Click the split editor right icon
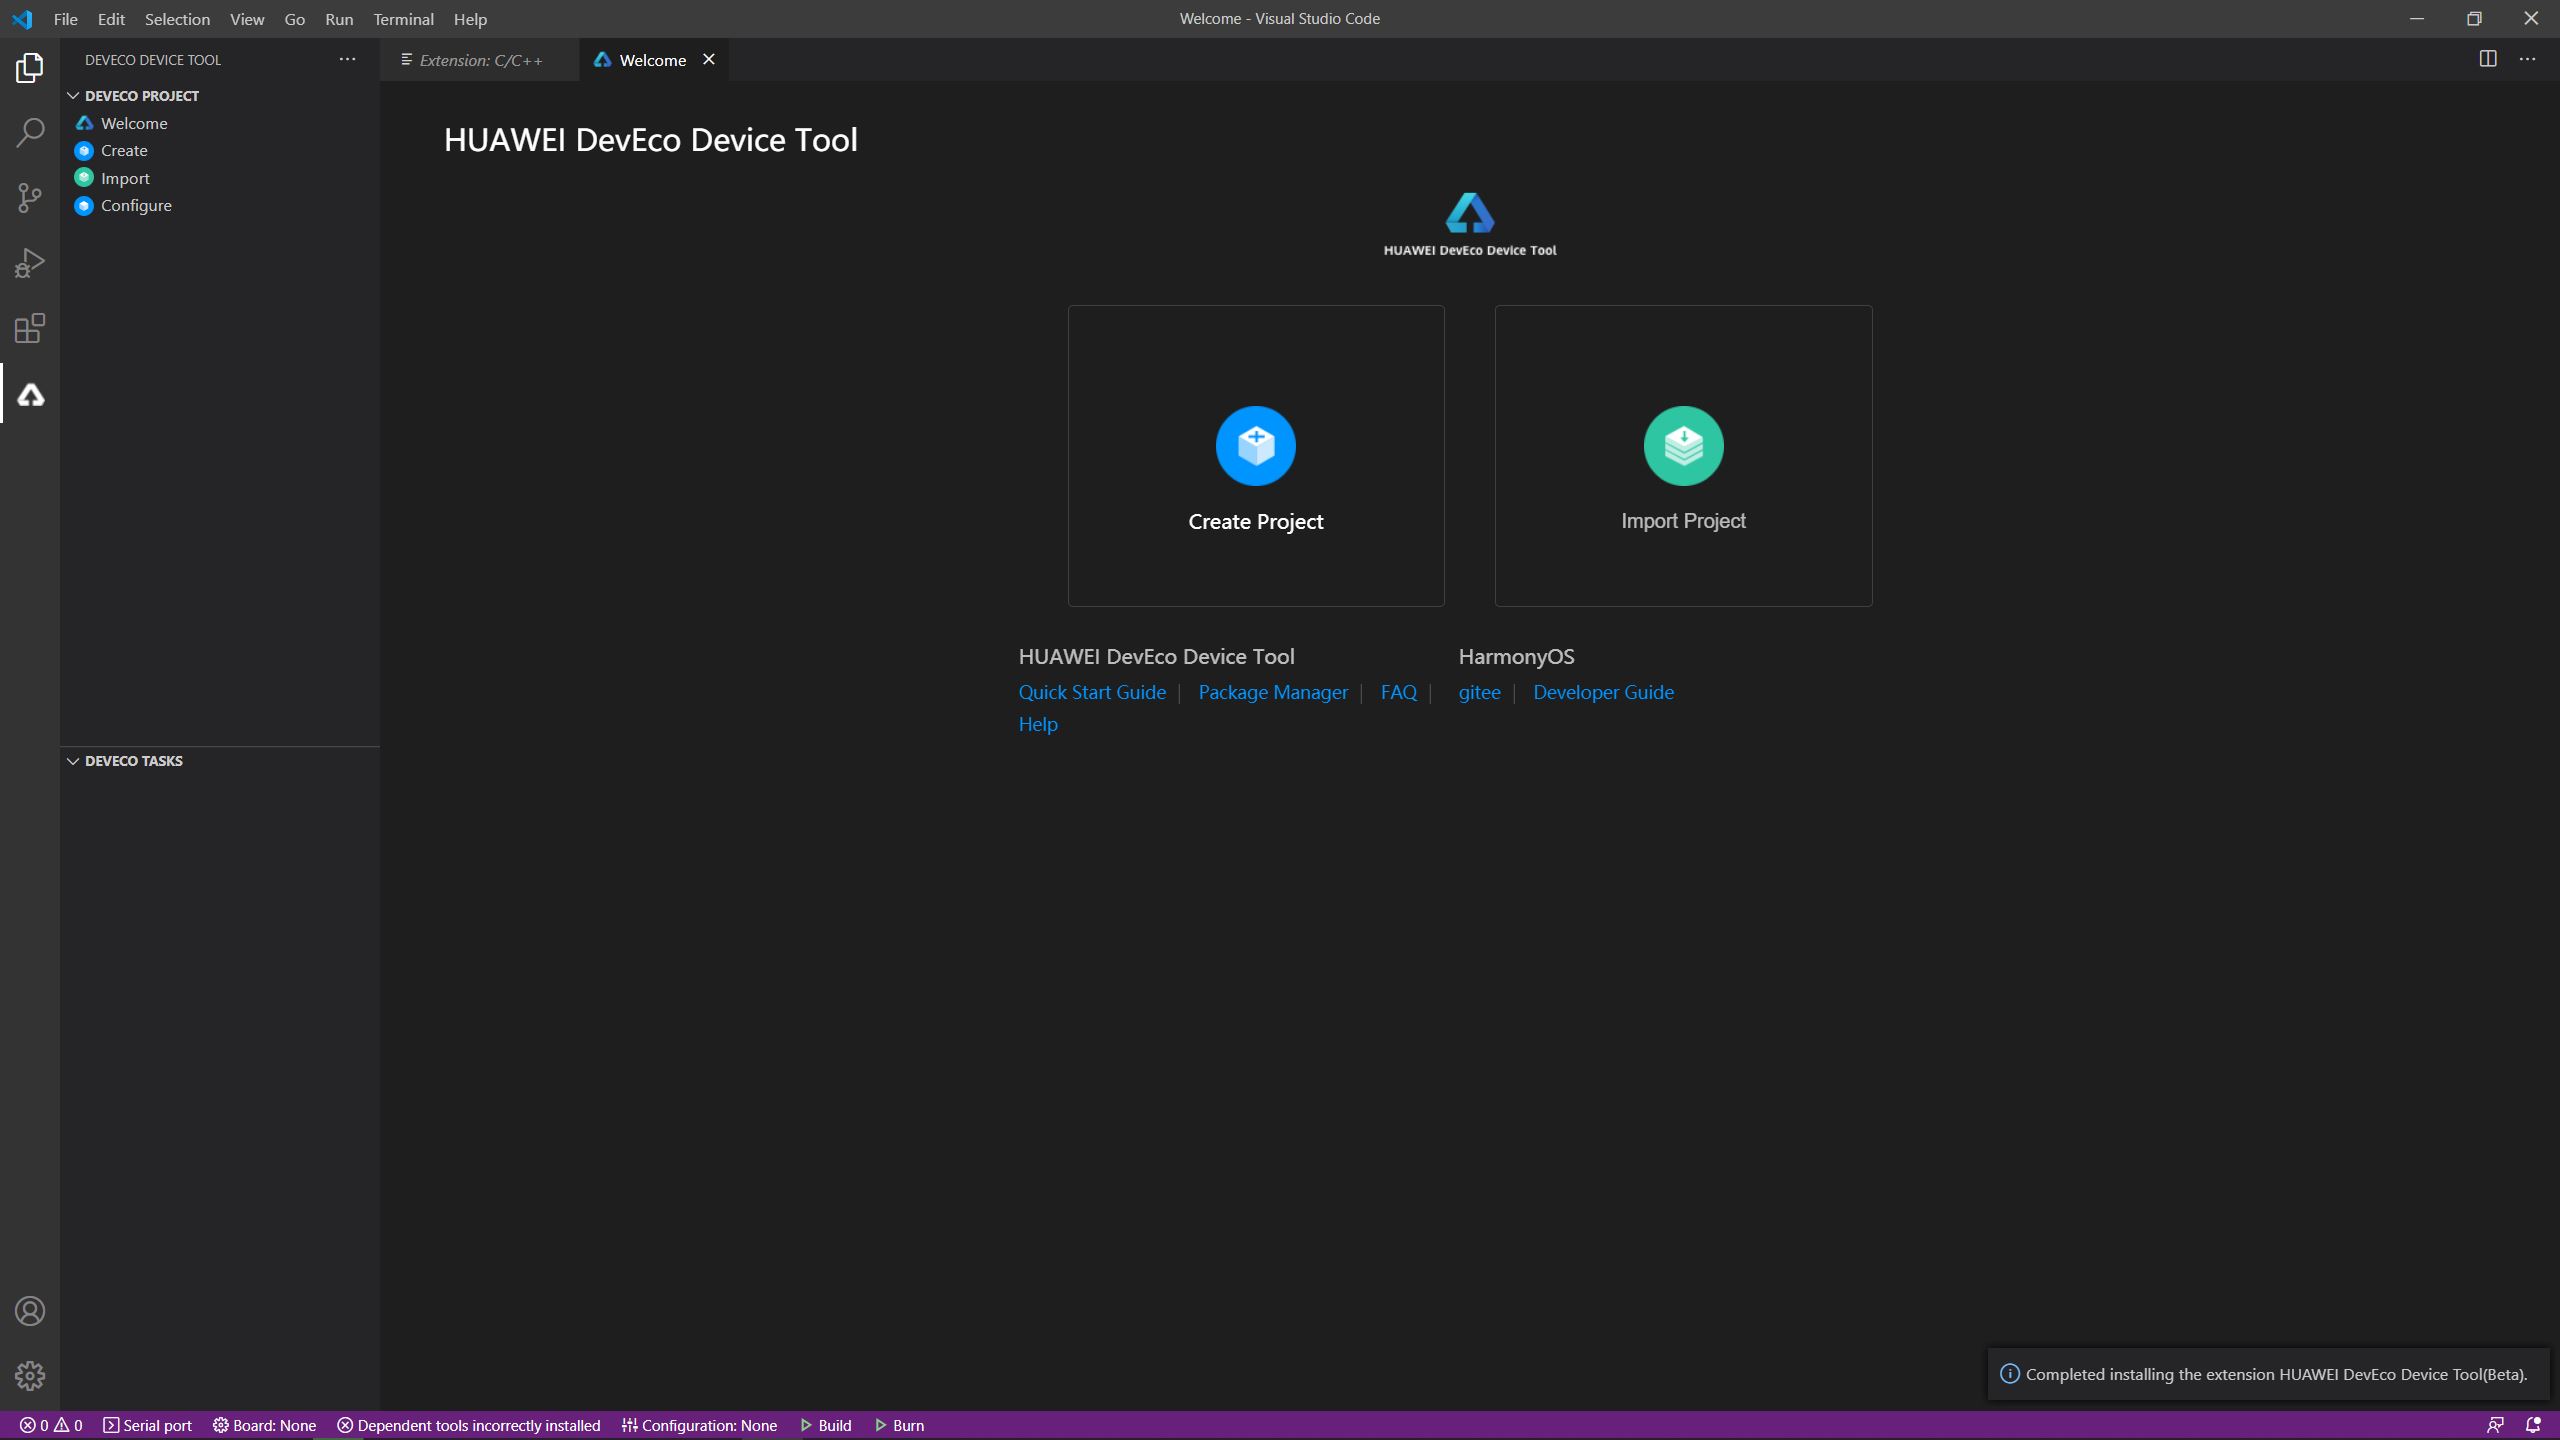Image resolution: width=2560 pixels, height=1440 pixels. pyautogui.click(x=2488, y=59)
